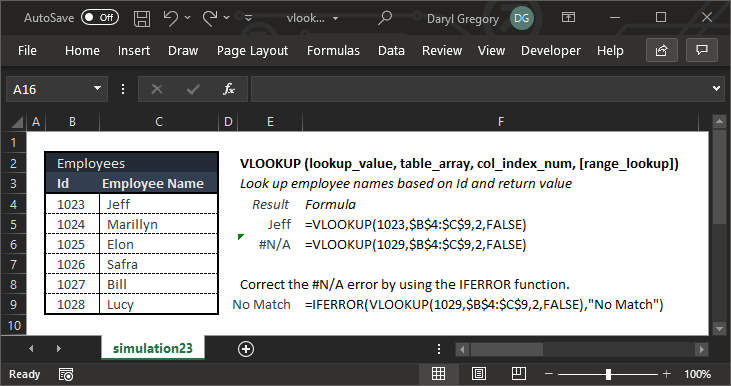This screenshot has width=731, height=386.
Task: Click the horizontal scrollbar left arrow
Action: (462, 349)
